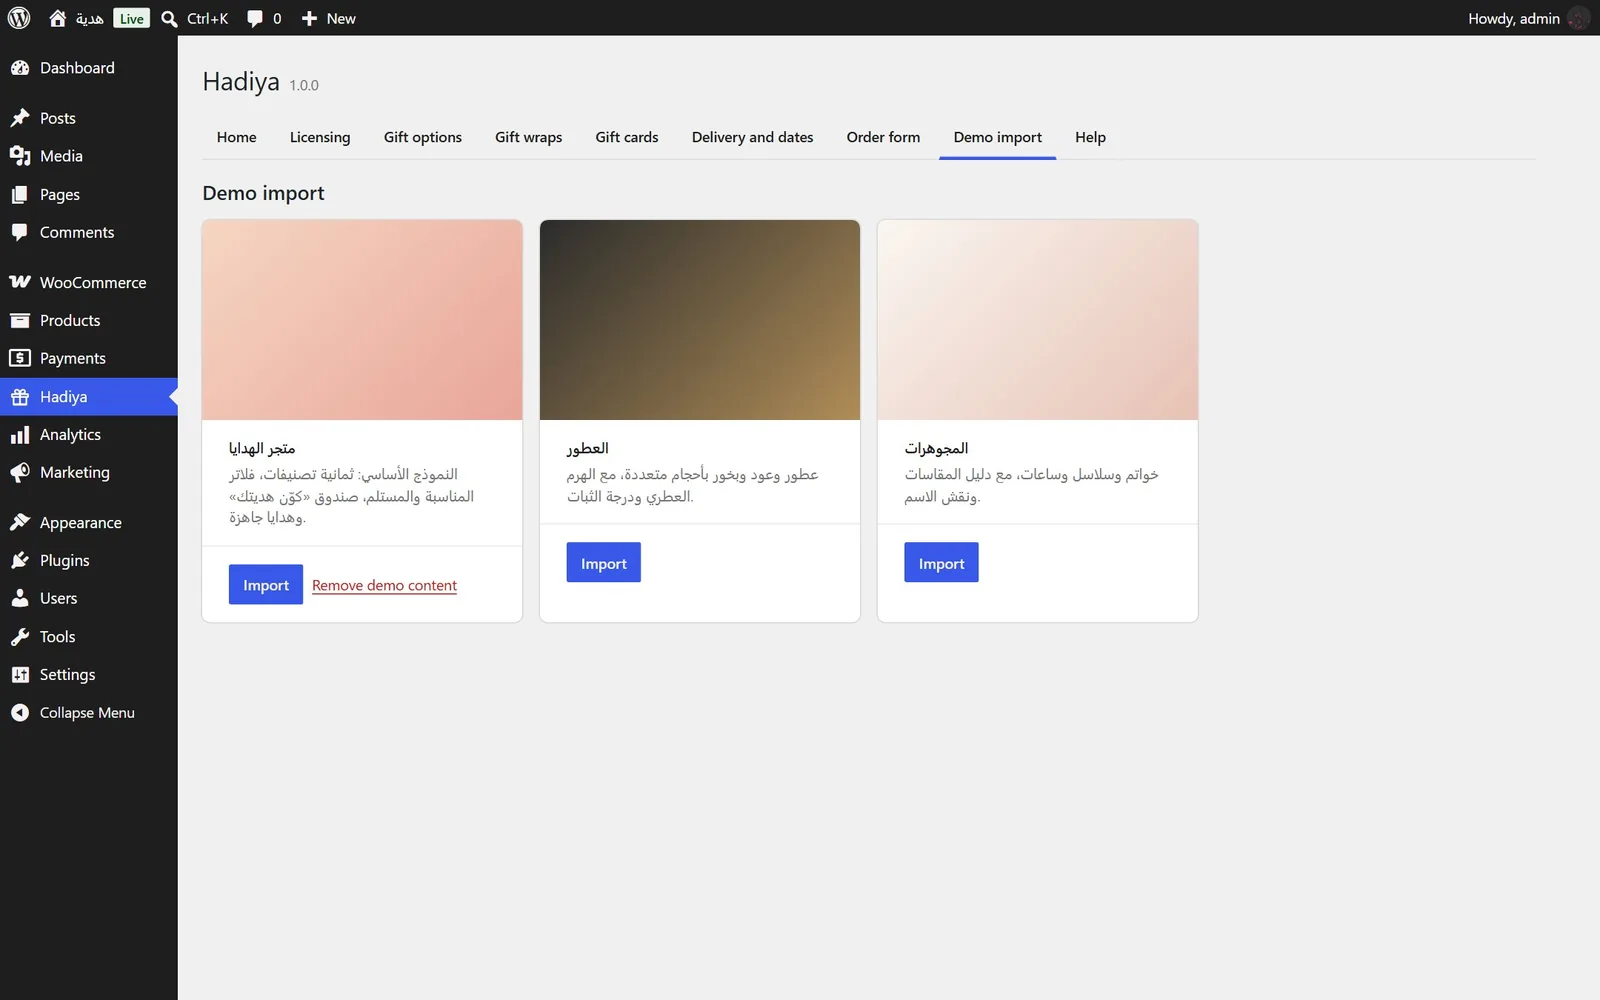Click the WordPress logo icon
1600x1000 pixels.
[x=19, y=18]
